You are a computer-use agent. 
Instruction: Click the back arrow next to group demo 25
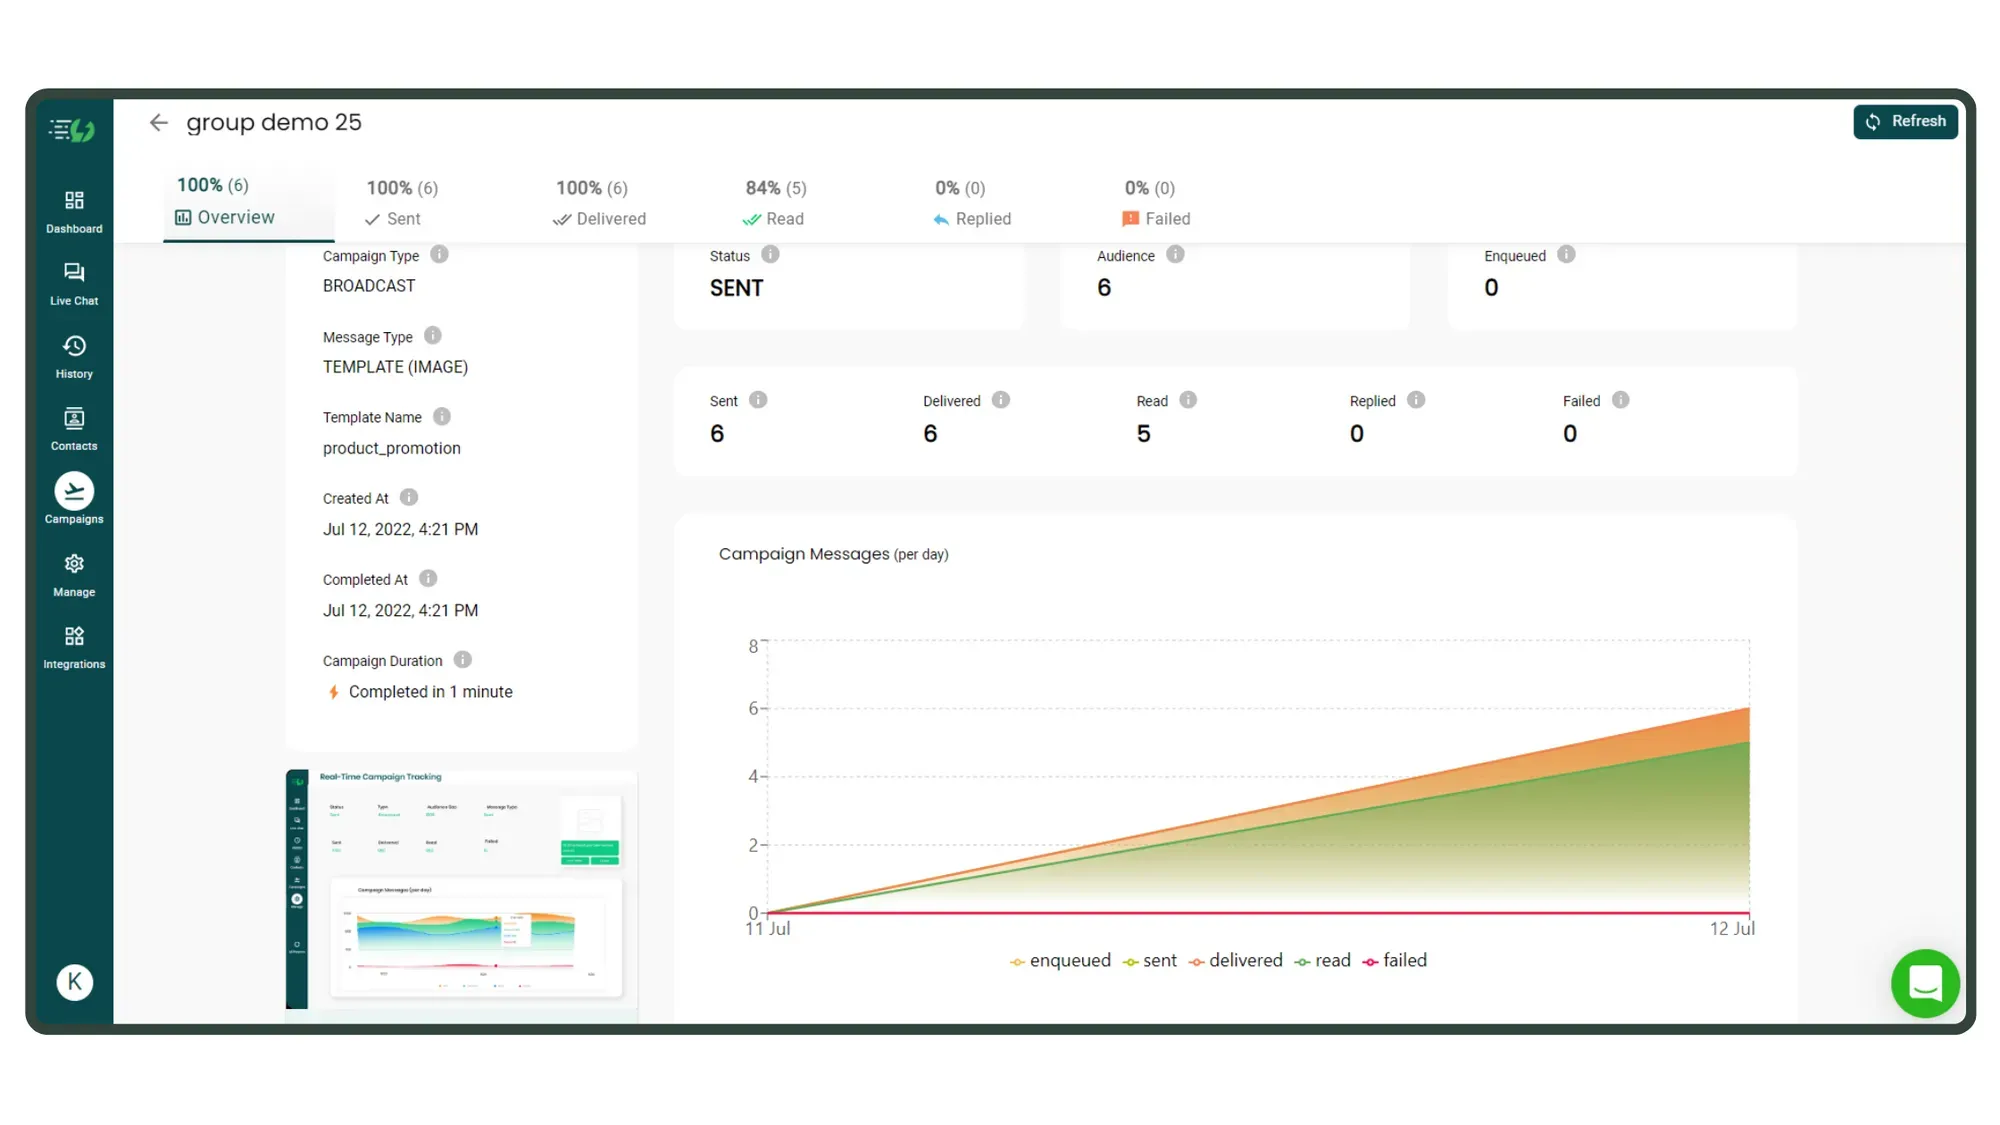(x=158, y=122)
